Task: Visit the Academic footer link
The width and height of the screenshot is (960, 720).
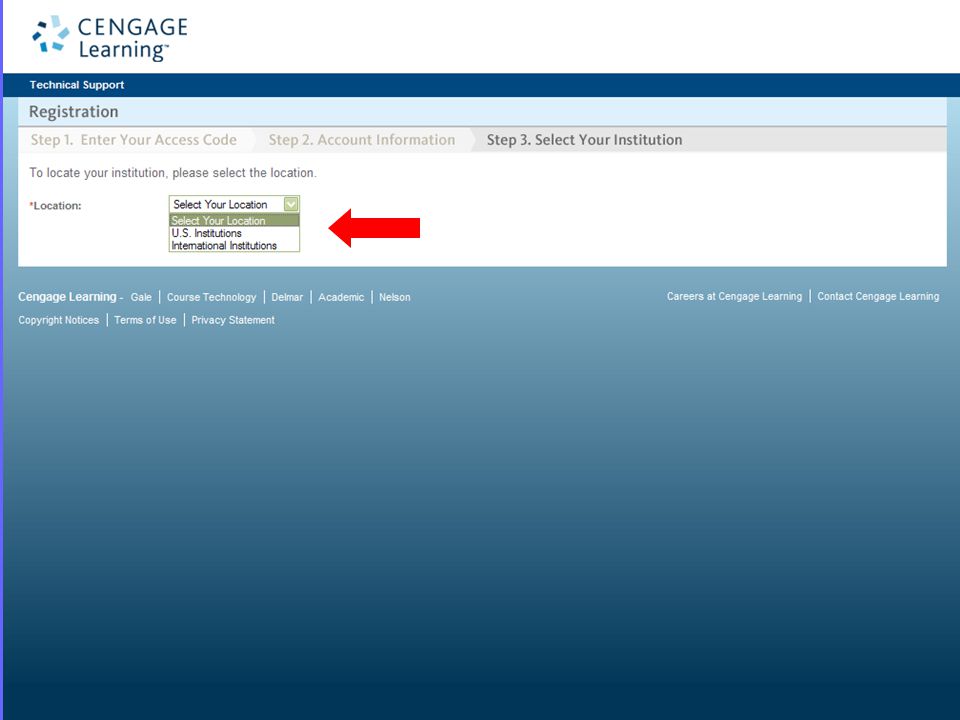Action: click(341, 297)
